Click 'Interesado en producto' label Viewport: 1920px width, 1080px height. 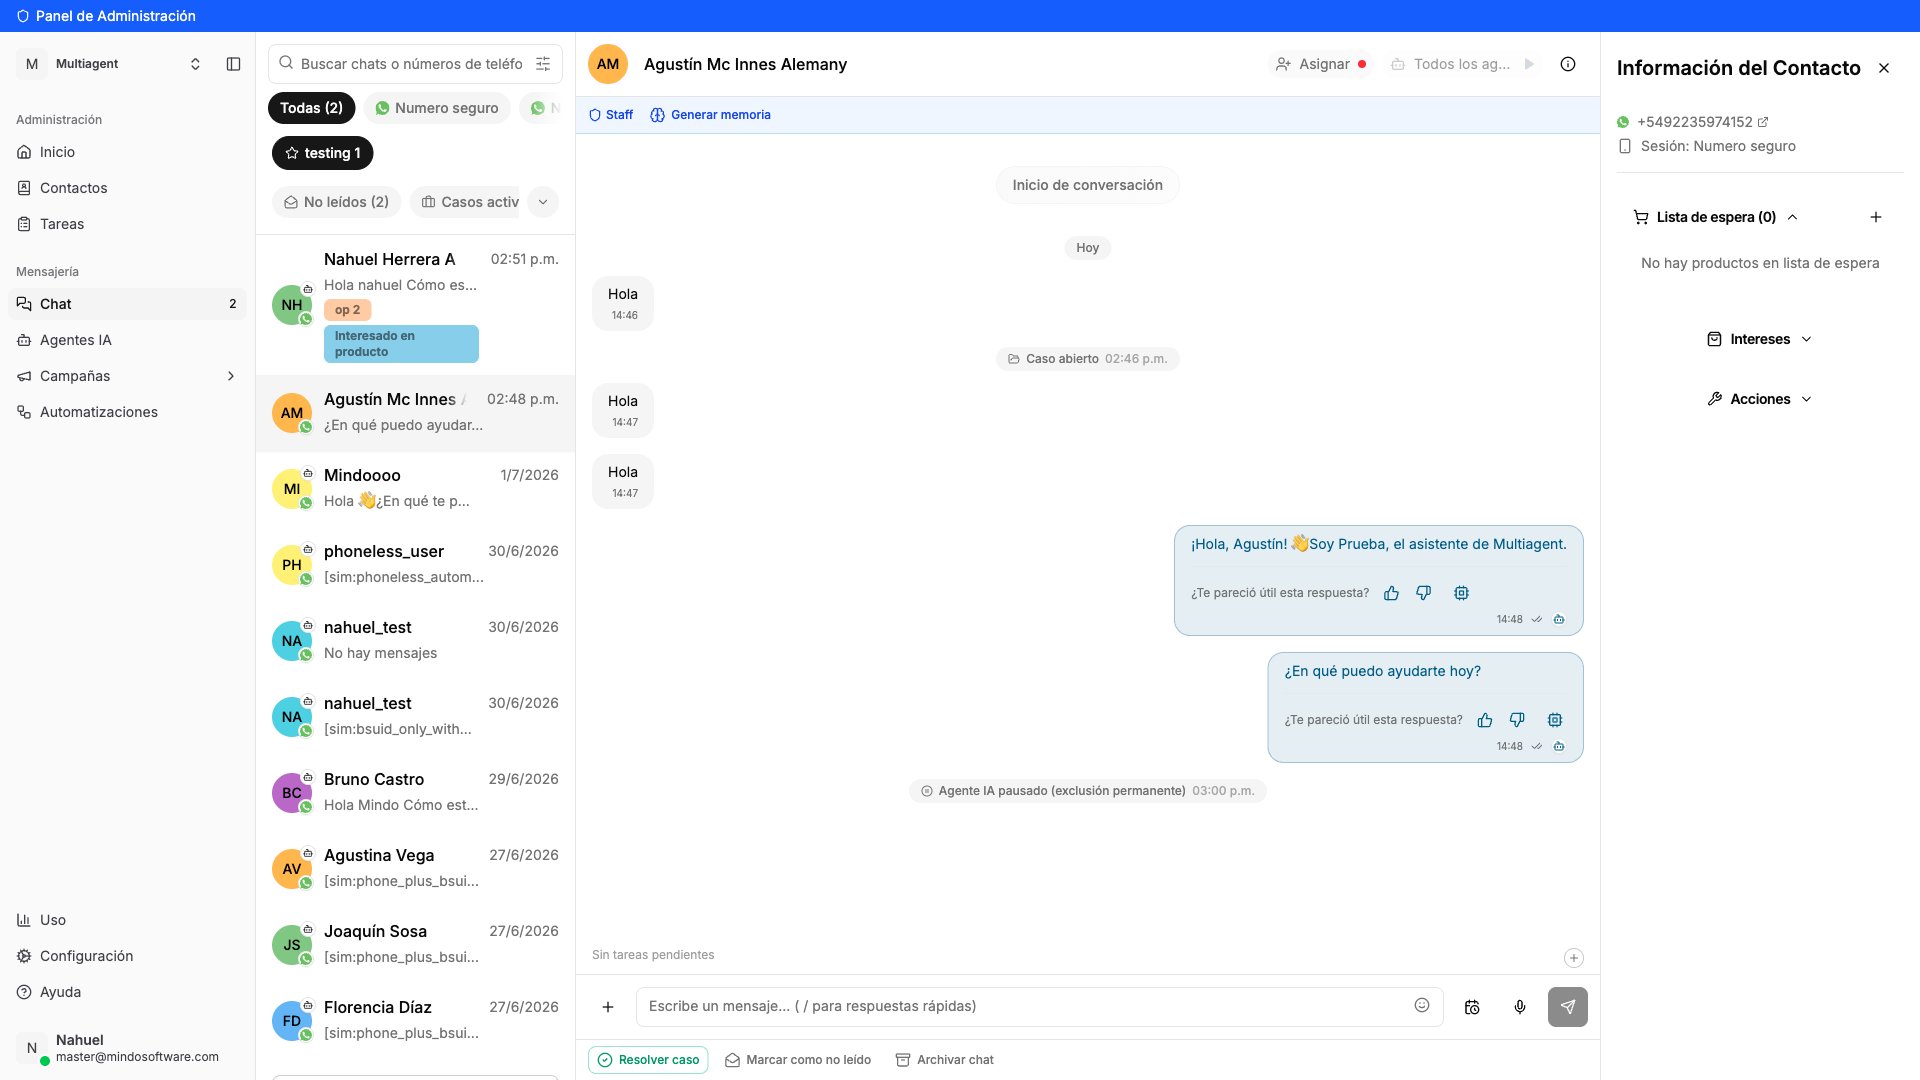(x=401, y=344)
